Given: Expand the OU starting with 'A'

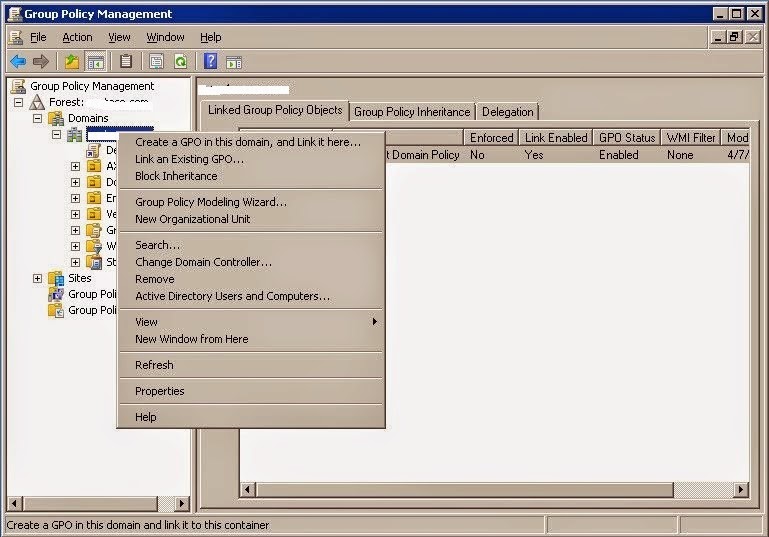Looking at the screenshot, I should (76, 166).
